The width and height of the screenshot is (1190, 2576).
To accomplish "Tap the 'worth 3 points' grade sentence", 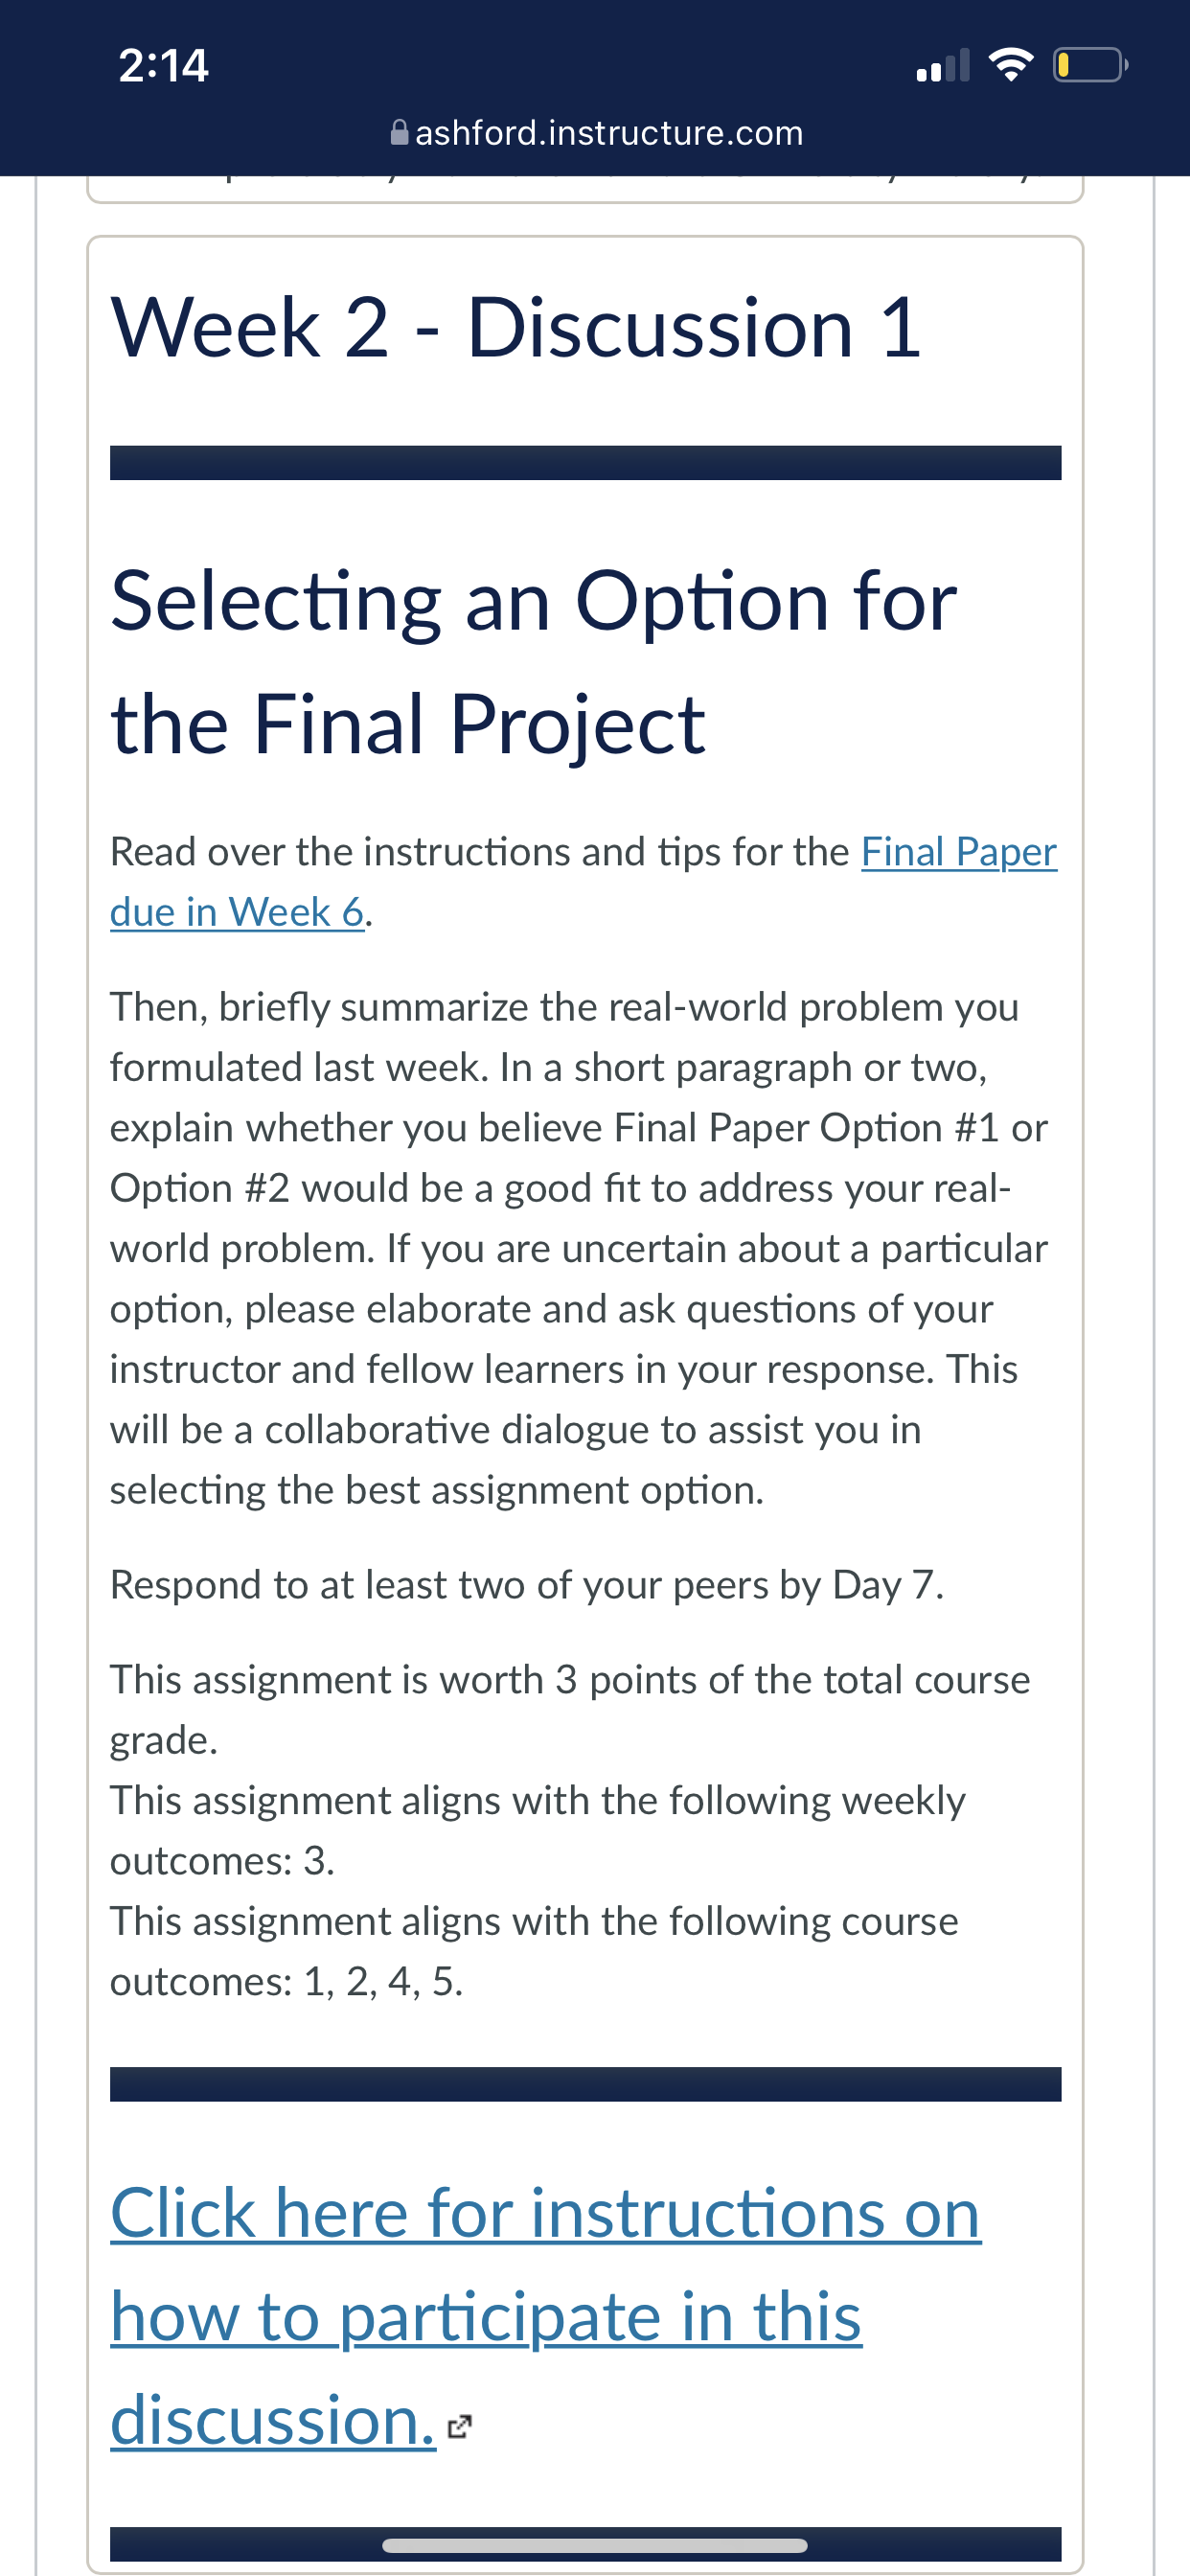I will [570, 1710].
